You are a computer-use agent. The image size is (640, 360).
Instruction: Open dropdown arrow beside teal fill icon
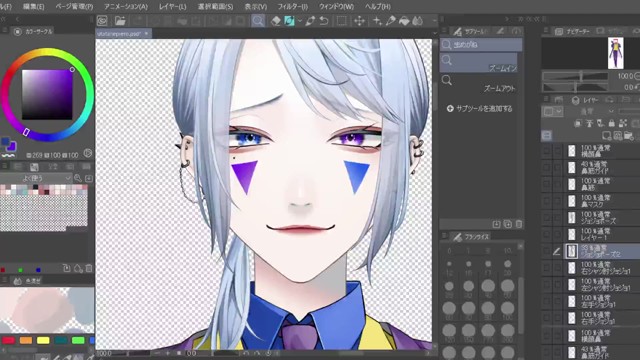coord(300,21)
